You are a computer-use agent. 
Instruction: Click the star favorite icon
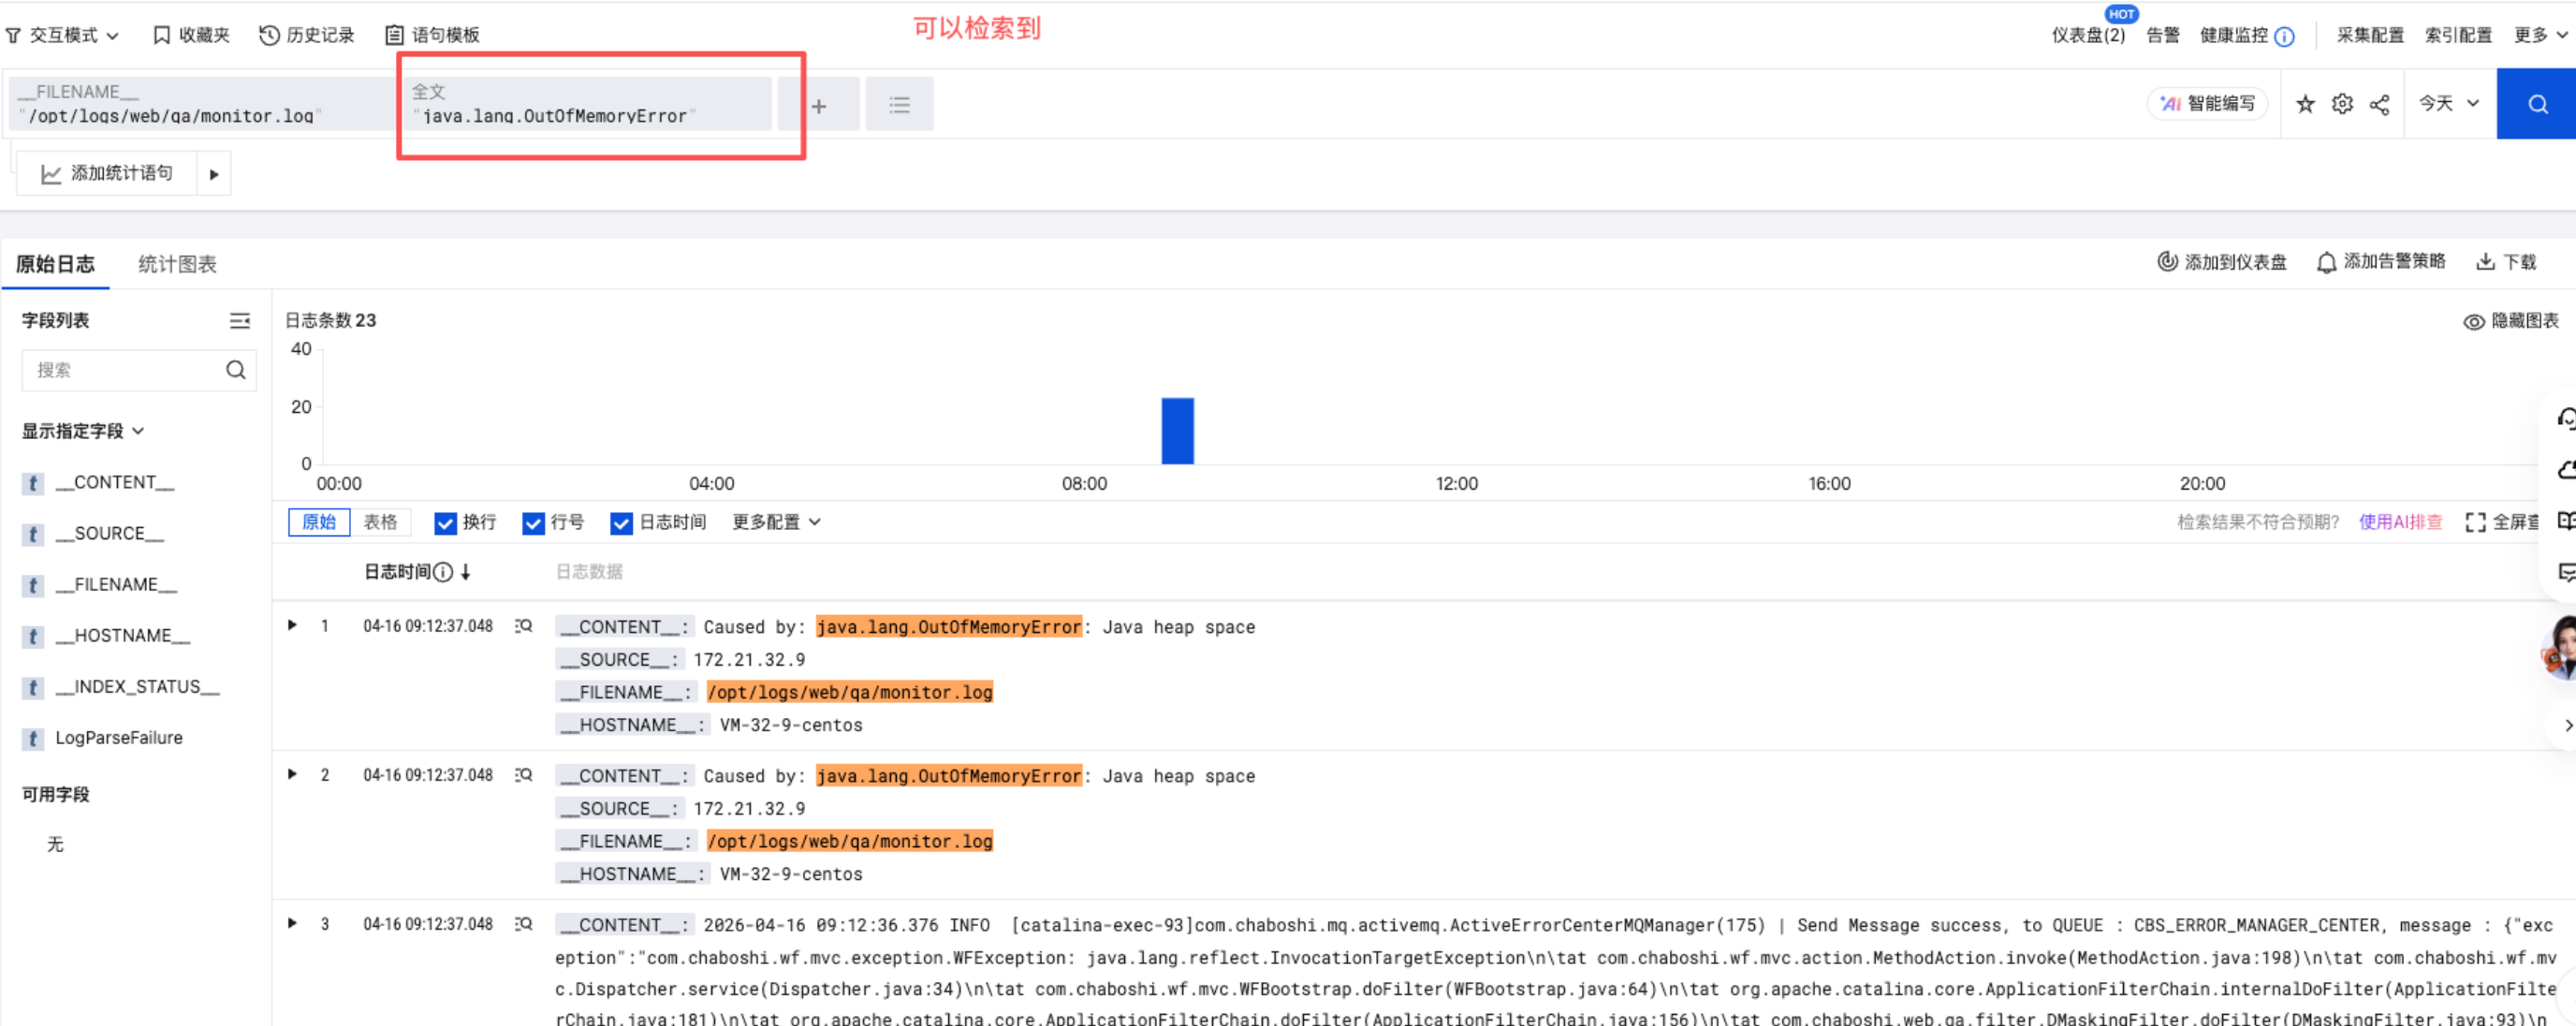click(x=2305, y=104)
